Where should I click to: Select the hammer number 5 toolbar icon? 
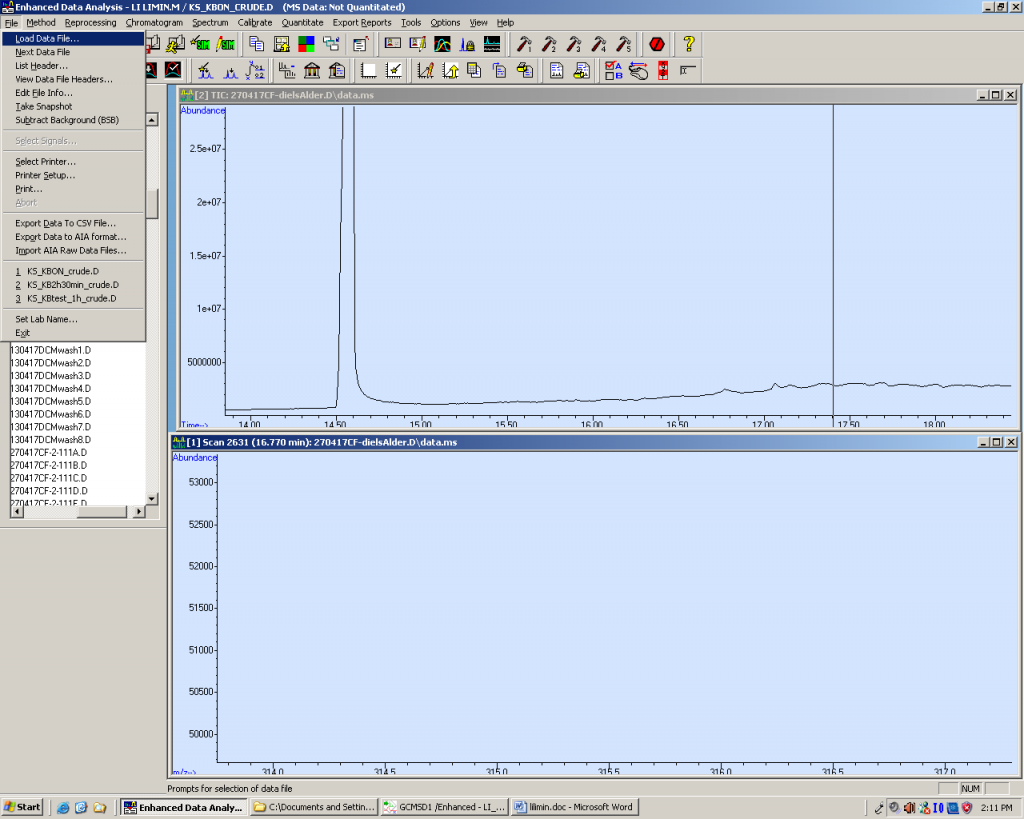(x=624, y=44)
